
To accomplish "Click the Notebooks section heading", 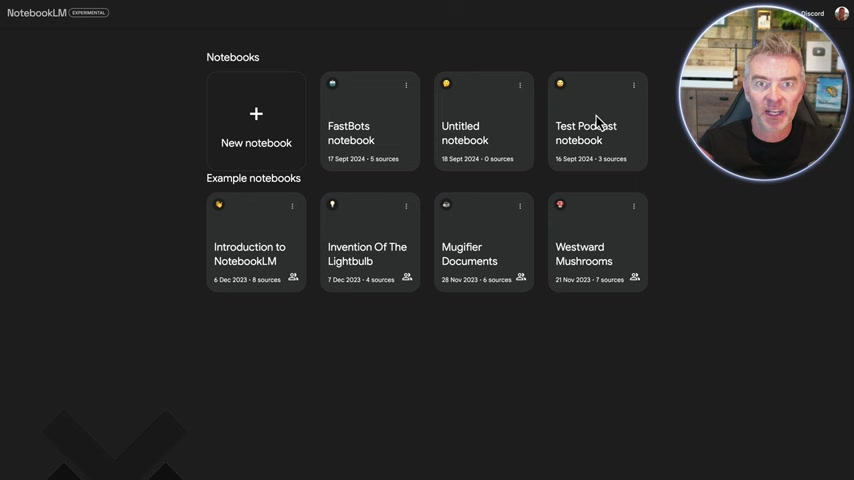I will (233, 57).
